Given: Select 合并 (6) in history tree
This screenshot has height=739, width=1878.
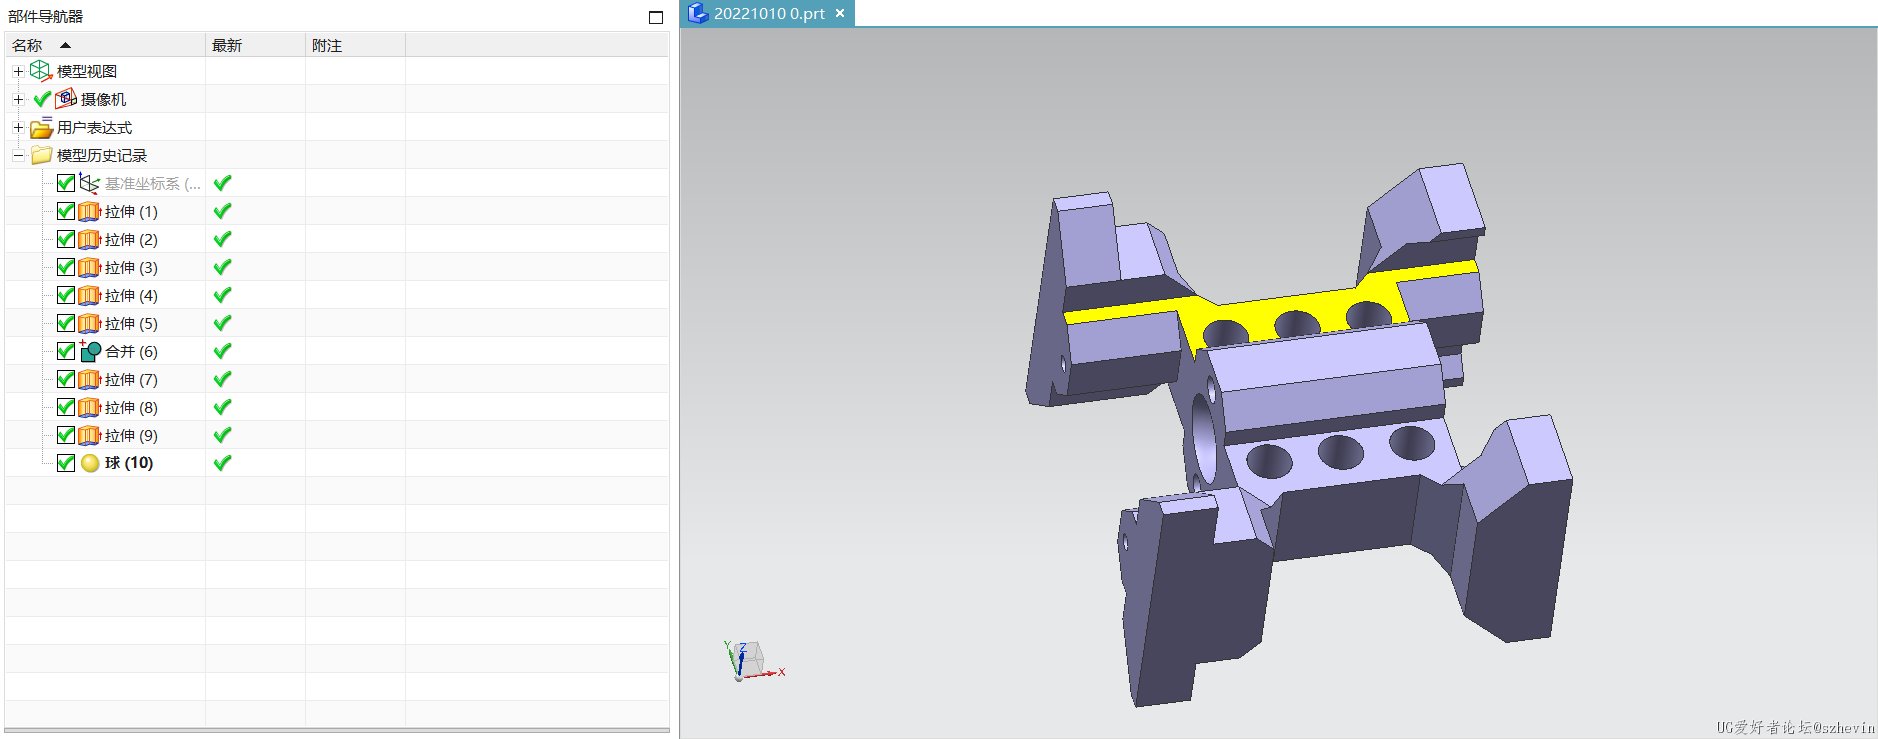Looking at the screenshot, I should (x=131, y=351).
